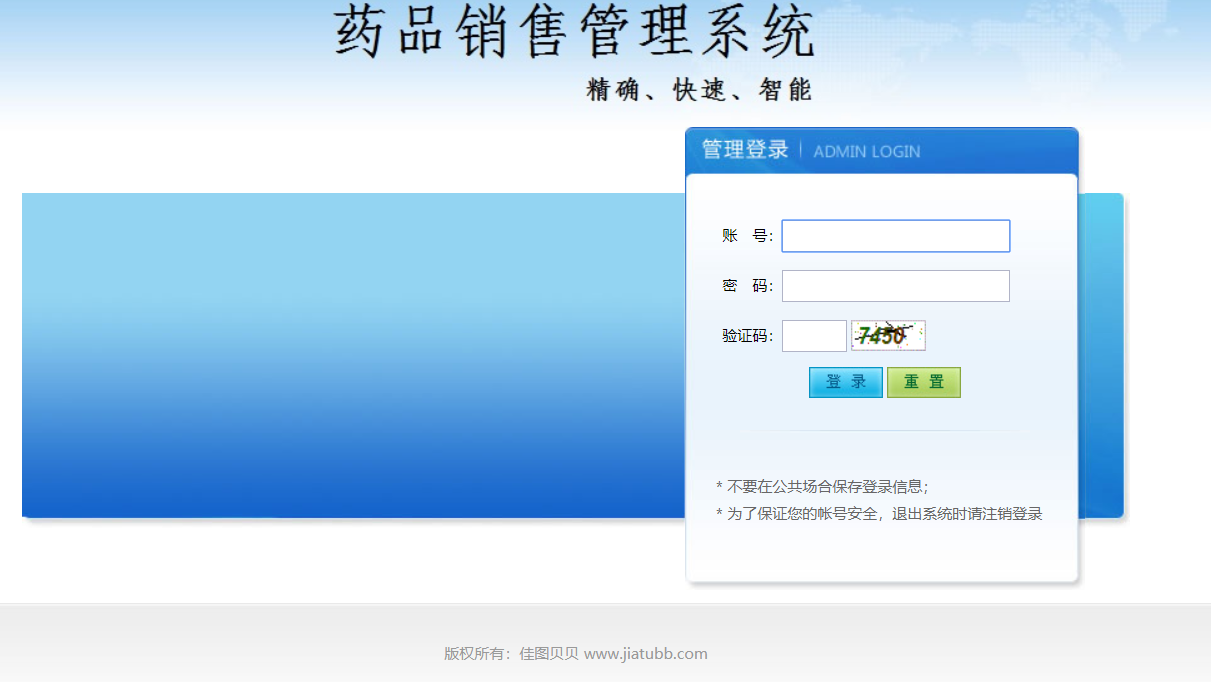Click the 精确、快速、智能 slogan text
This screenshot has height=682, width=1211.
pyautogui.click(x=697, y=90)
